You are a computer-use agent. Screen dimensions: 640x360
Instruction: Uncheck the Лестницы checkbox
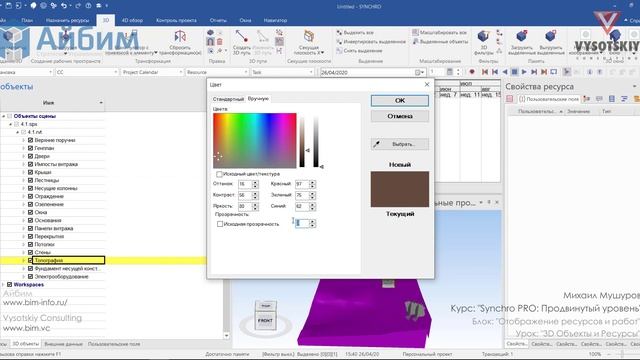tap(30, 180)
